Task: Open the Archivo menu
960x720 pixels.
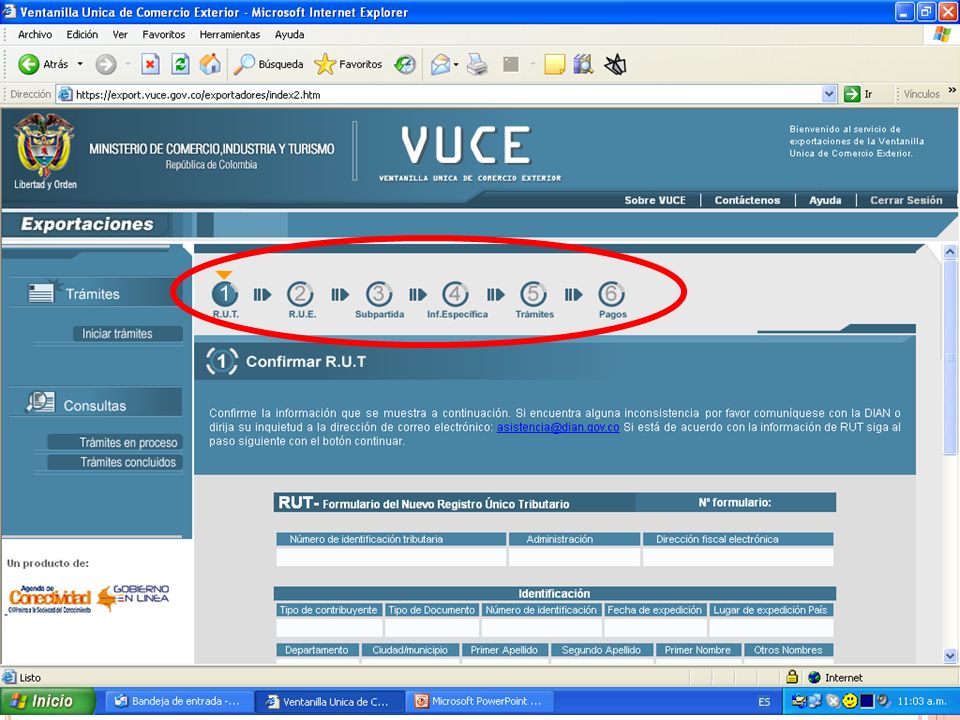Action: coord(35,35)
